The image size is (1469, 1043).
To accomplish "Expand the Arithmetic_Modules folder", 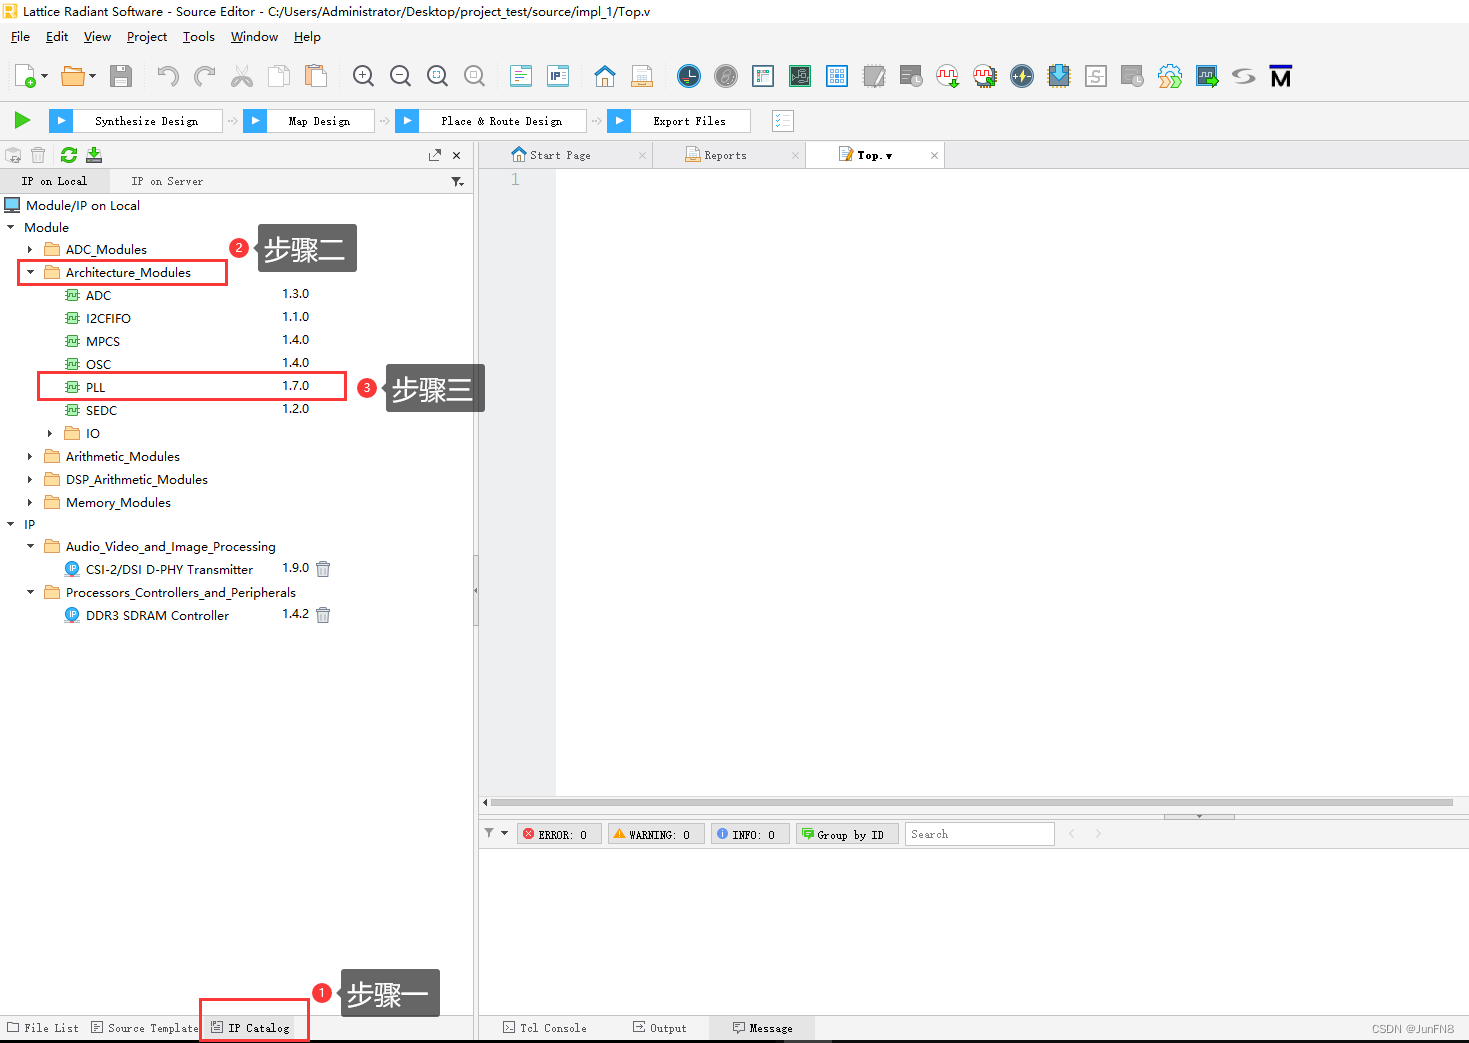I will click(x=30, y=456).
